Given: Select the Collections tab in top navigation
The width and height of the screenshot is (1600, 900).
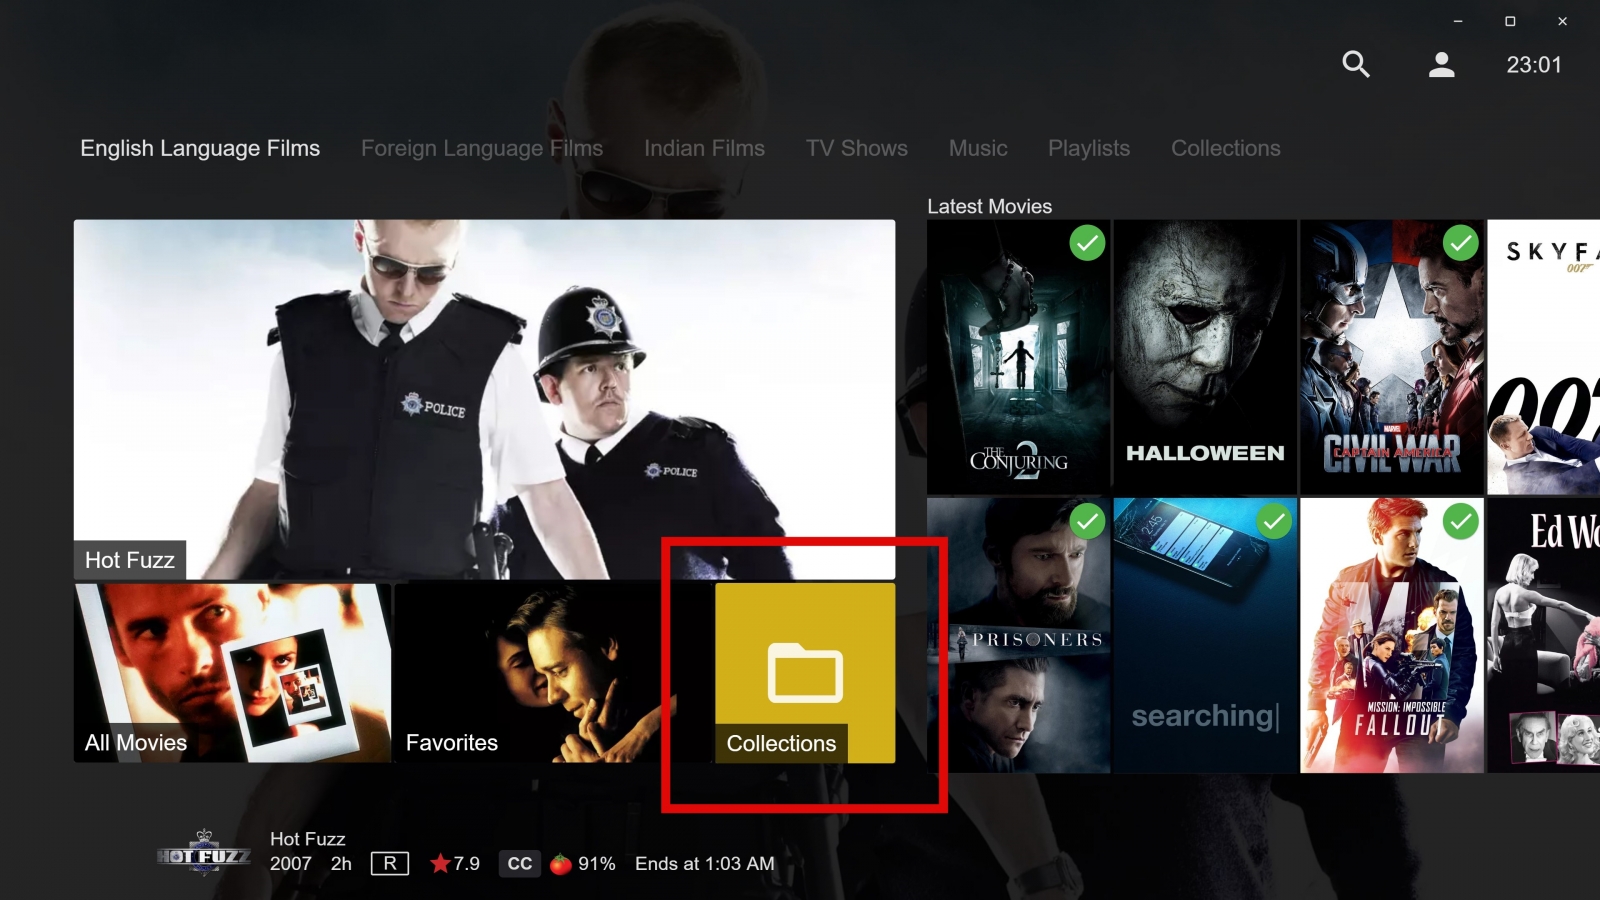Looking at the screenshot, I should point(1226,148).
